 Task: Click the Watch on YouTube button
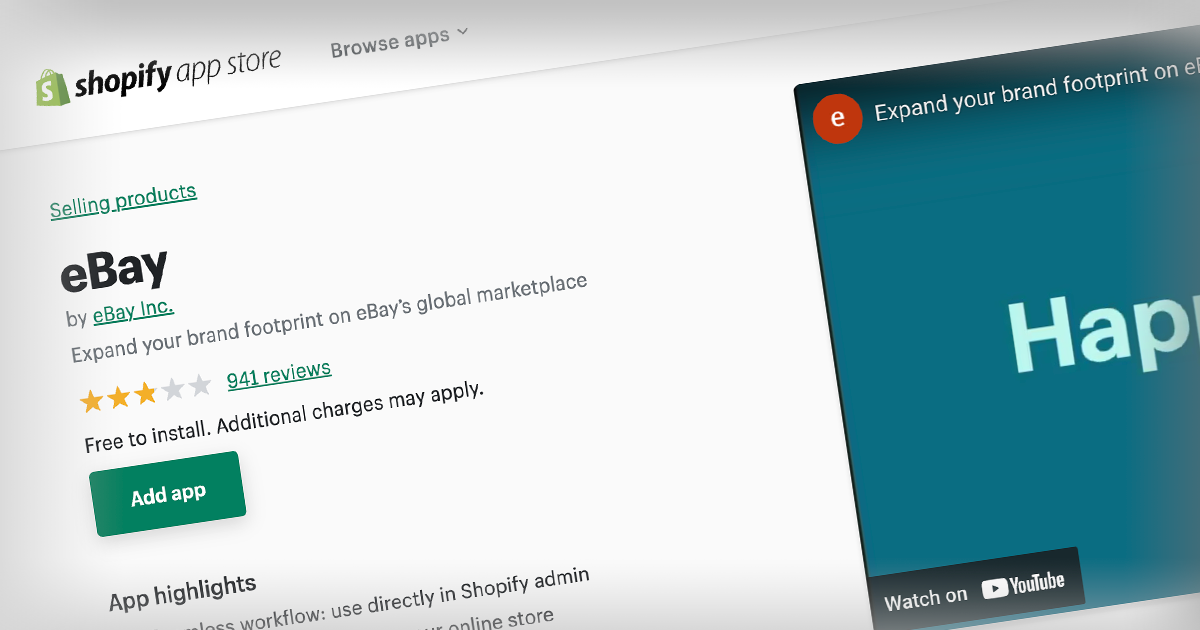click(x=975, y=589)
